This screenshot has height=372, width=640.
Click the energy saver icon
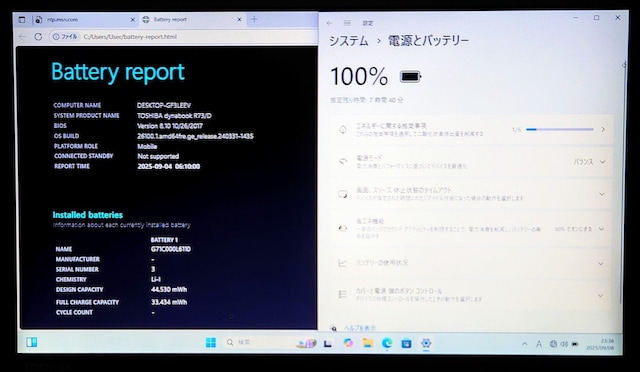tap(343, 228)
